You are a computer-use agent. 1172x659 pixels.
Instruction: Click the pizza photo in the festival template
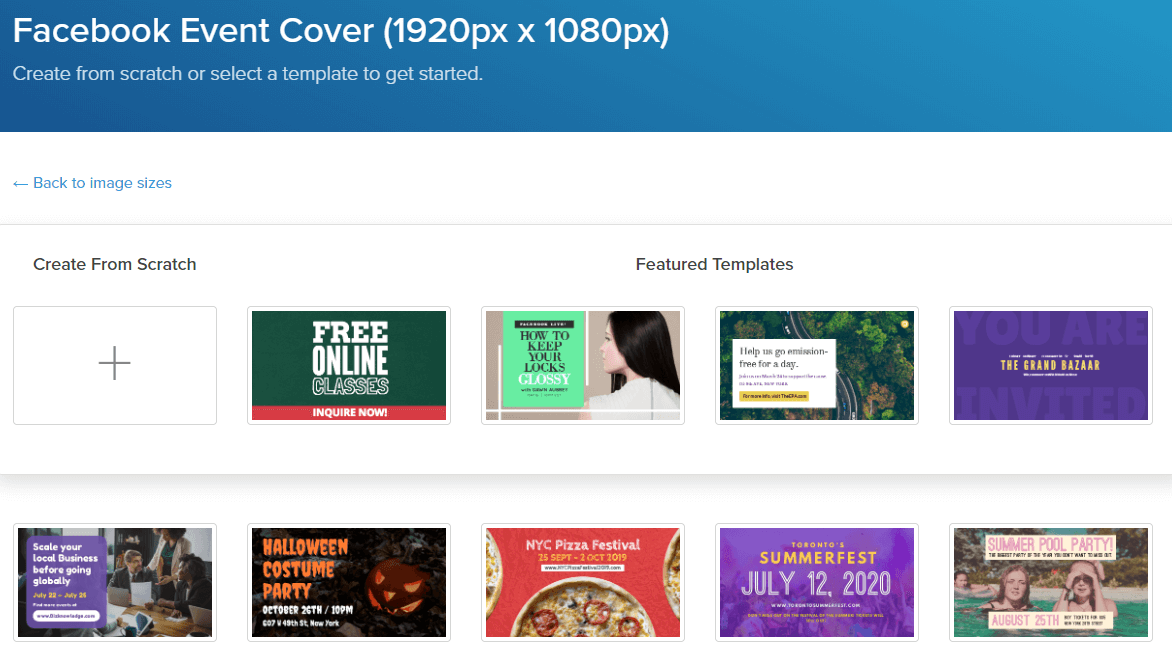[x=582, y=610]
